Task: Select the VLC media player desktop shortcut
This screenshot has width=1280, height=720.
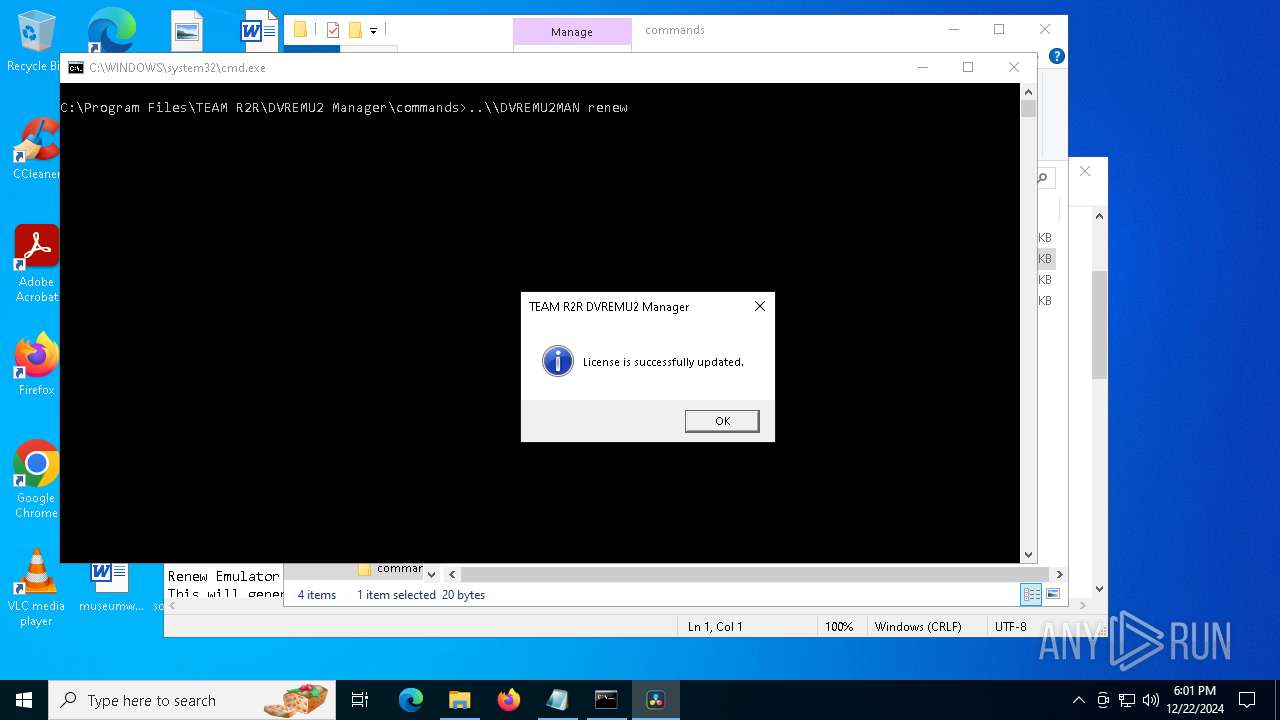Action: [x=36, y=588]
